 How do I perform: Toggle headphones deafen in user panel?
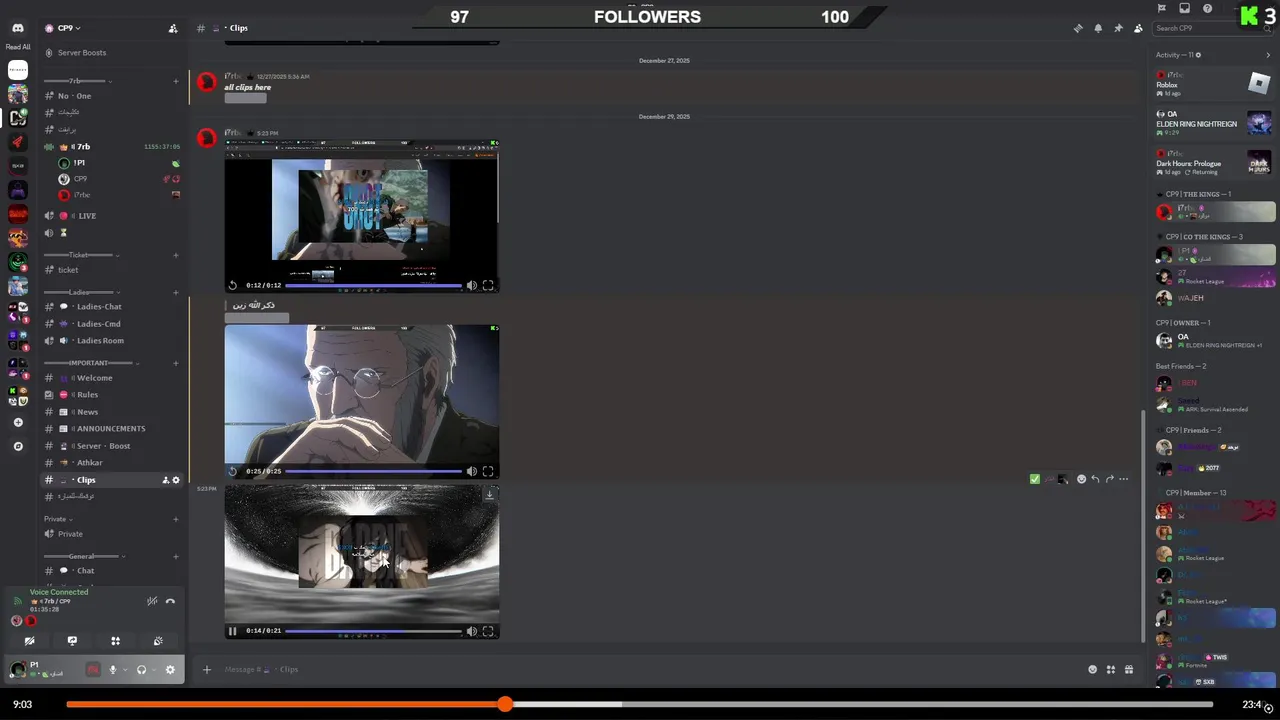click(142, 670)
